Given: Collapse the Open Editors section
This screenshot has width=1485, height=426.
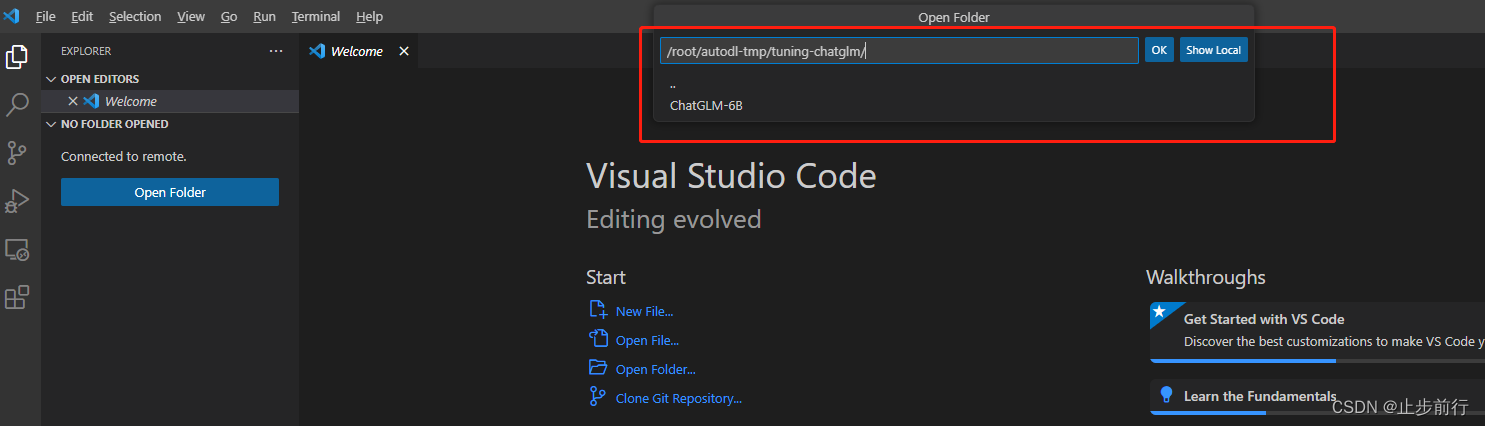Looking at the screenshot, I should (x=52, y=79).
